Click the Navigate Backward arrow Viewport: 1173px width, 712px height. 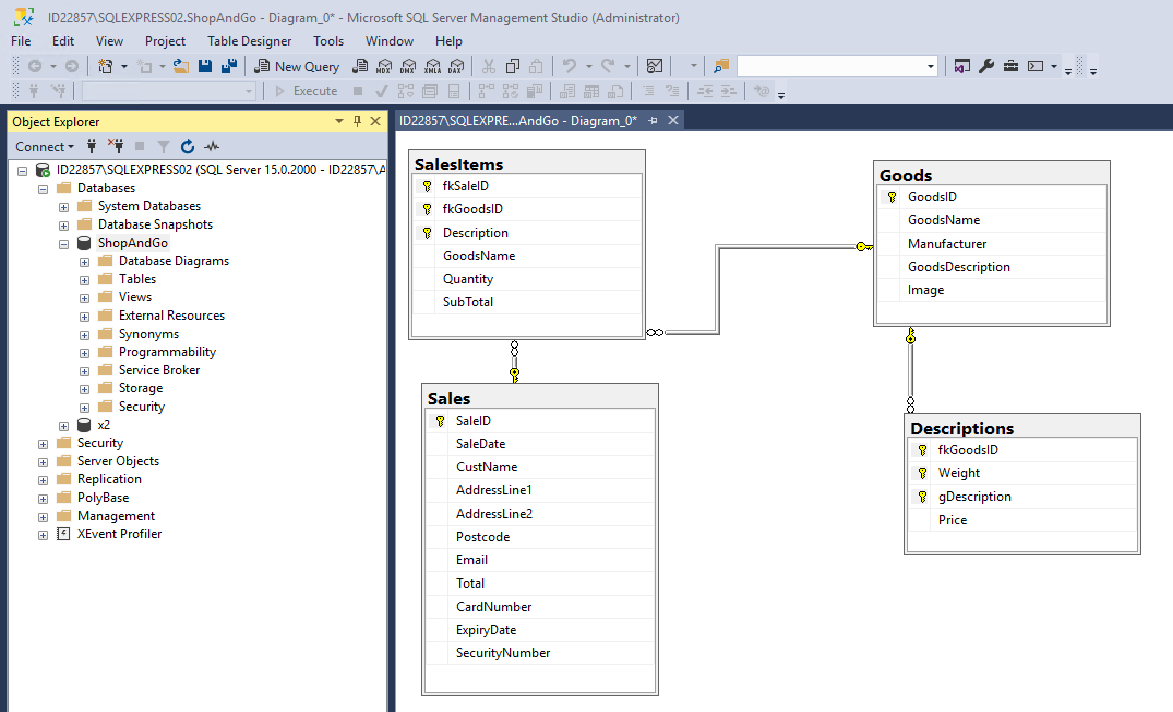coord(34,66)
